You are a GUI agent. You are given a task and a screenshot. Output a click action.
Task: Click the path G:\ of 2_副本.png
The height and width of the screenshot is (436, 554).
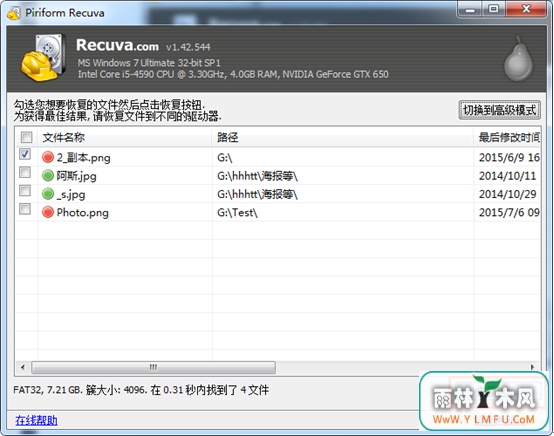click(x=225, y=157)
